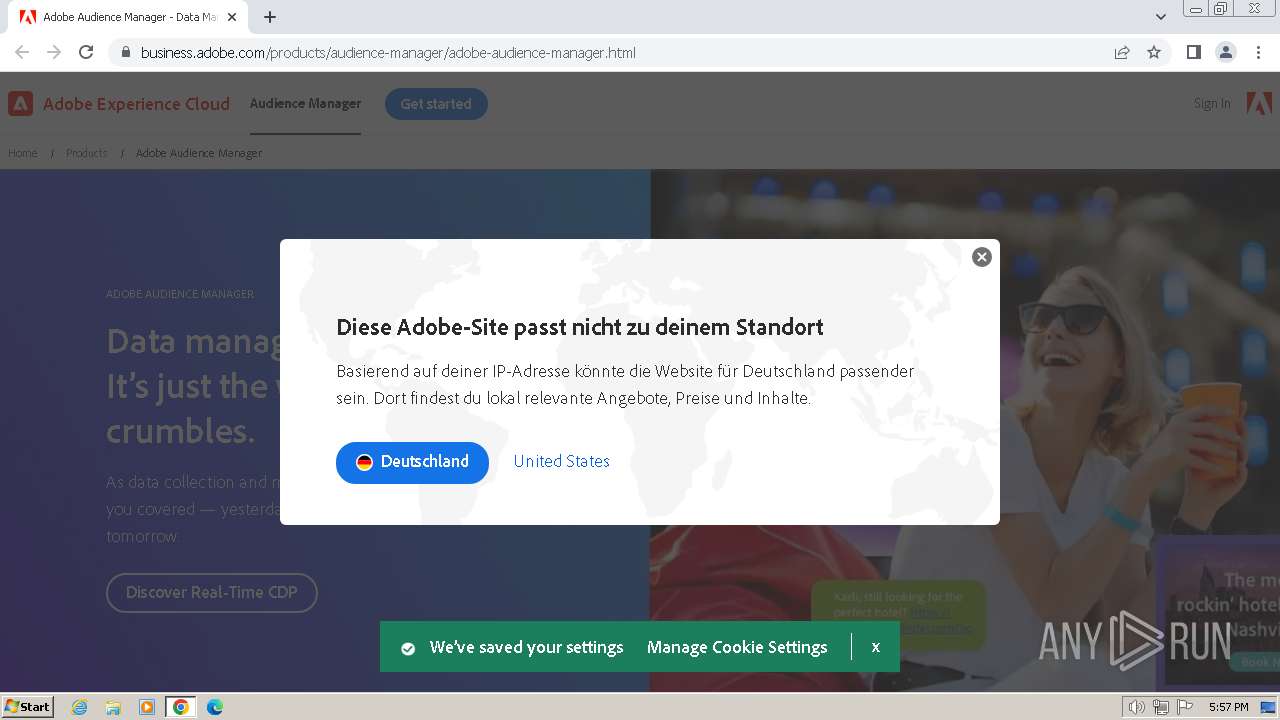Dismiss the saved settings notification

coord(876,647)
